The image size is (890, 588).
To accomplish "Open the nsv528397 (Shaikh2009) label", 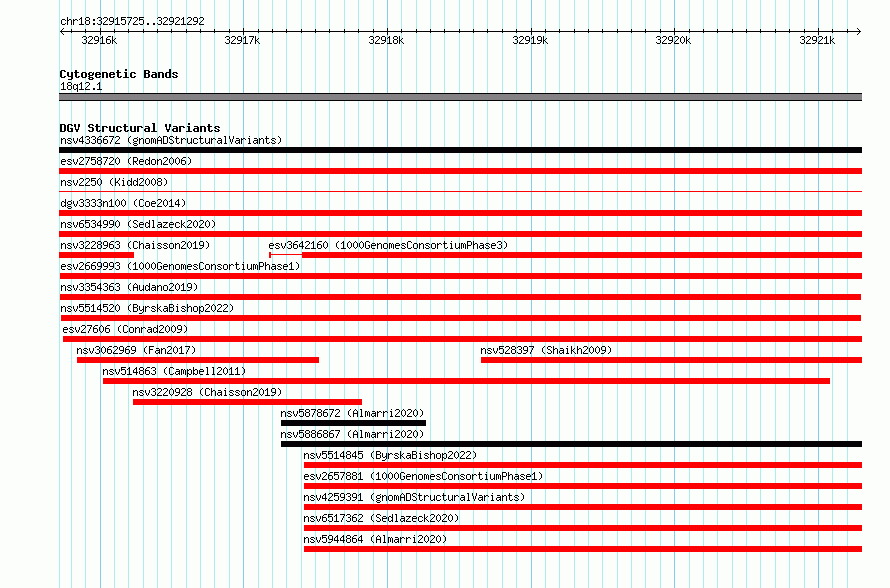I will tap(547, 350).
